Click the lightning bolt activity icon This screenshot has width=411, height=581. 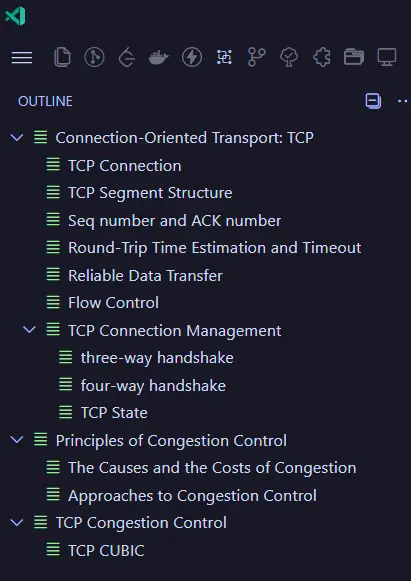point(192,57)
